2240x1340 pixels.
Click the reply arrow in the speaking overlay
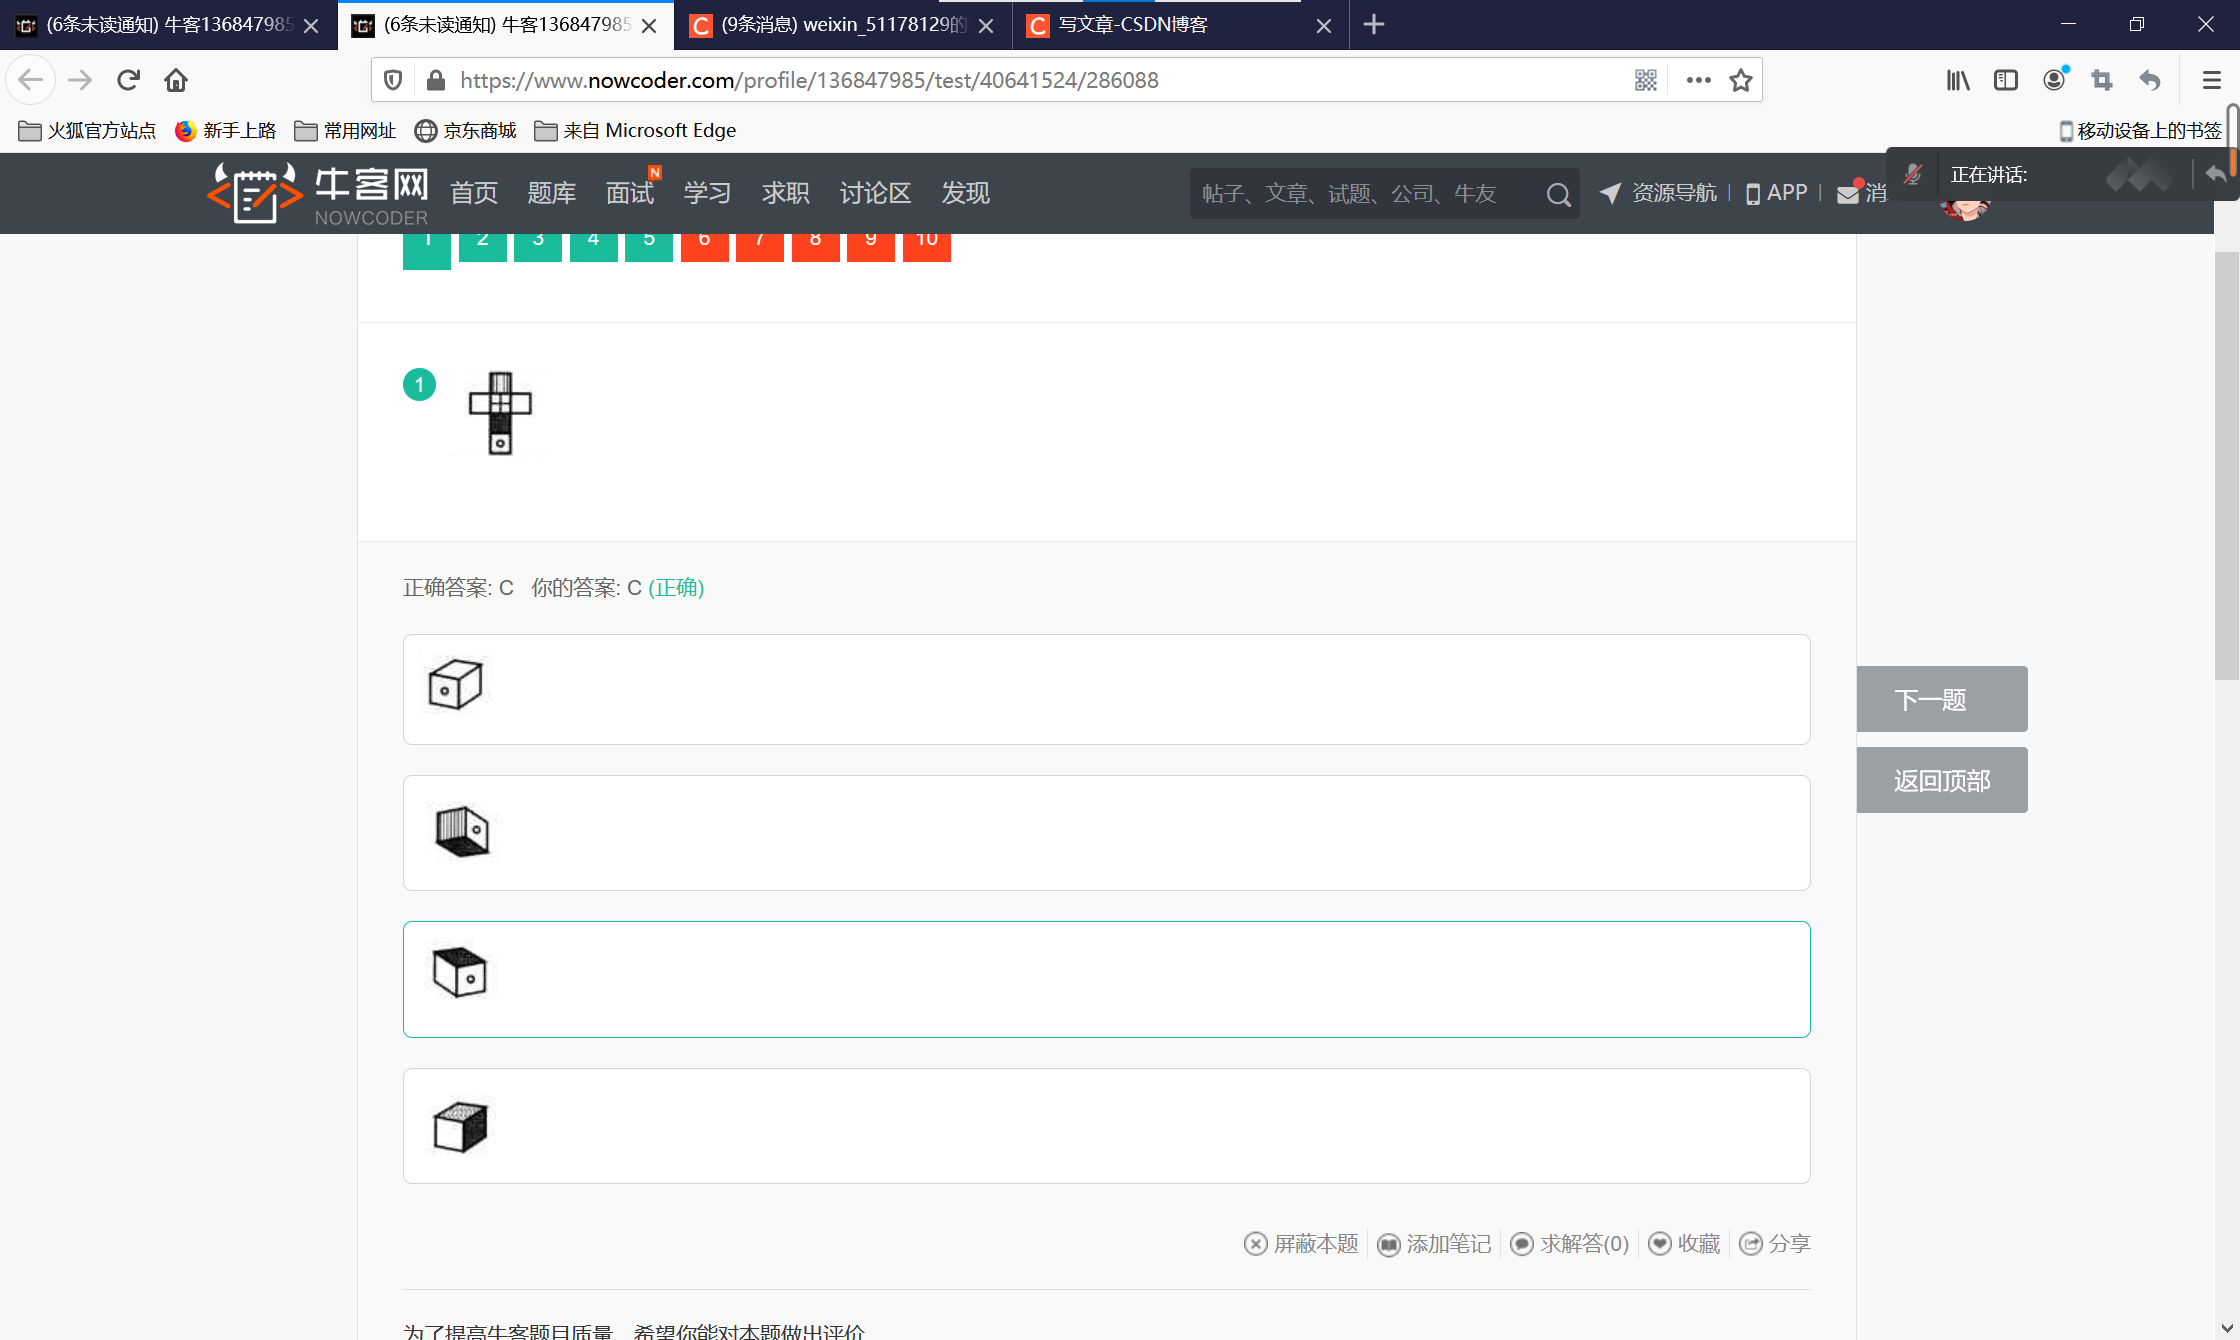point(2216,174)
